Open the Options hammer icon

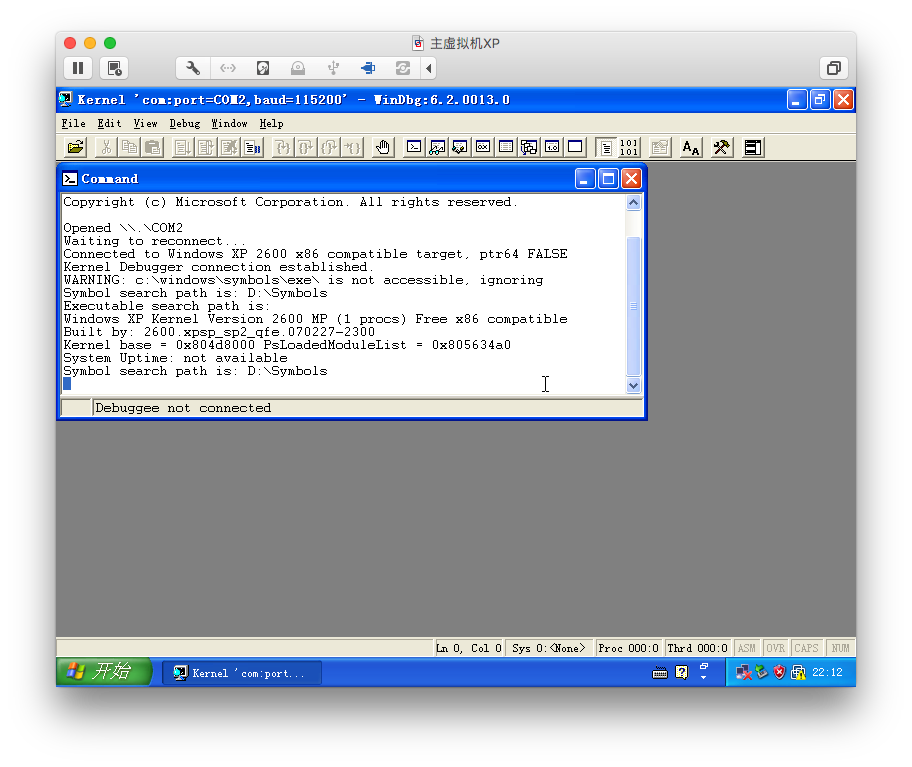(721, 148)
